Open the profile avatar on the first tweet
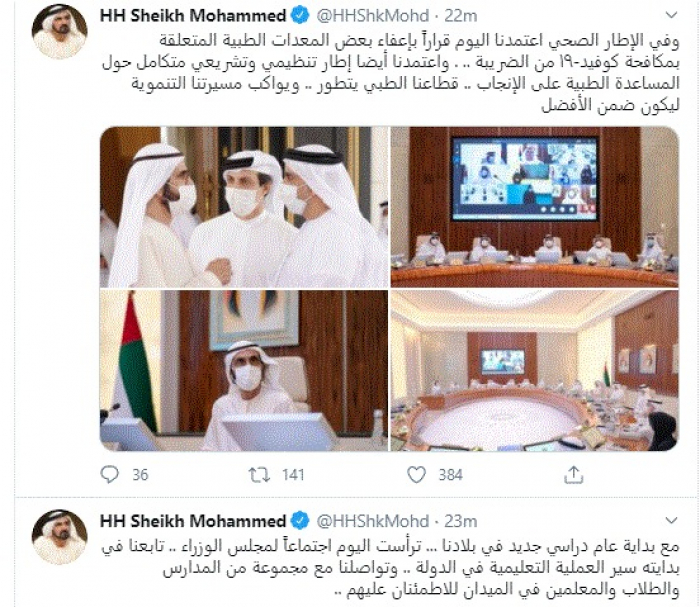 pos(59,32)
